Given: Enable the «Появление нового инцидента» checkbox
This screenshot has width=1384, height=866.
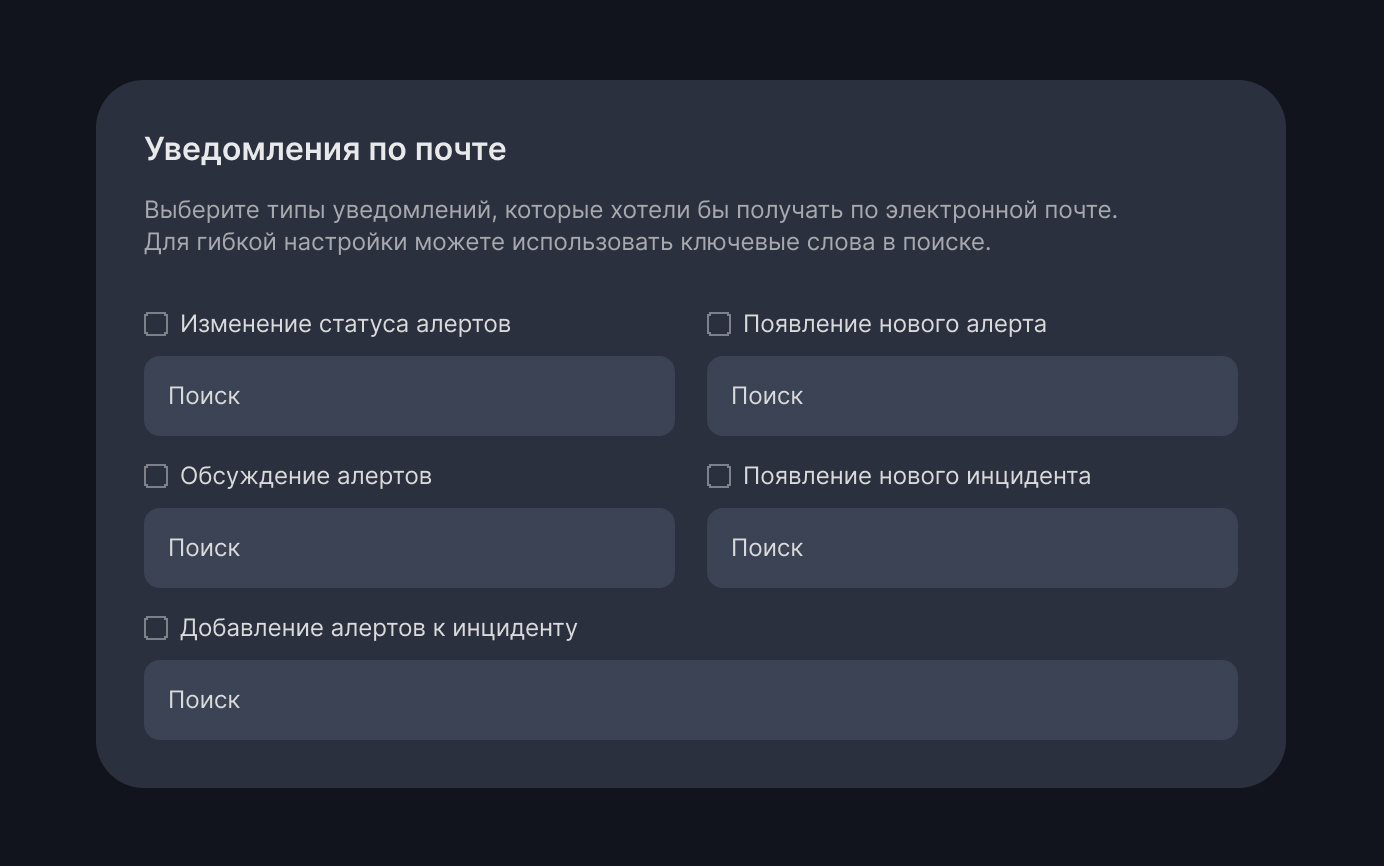Looking at the screenshot, I should (x=718, y=476).
